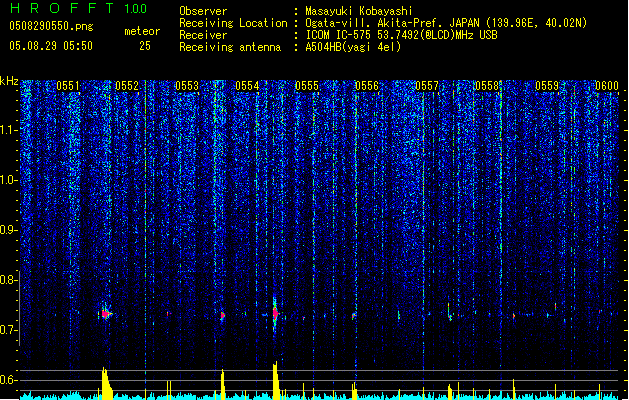This screenshot has height=400, width=629.
Task: Click the 'Receiver' field label
Action: tap(203, 35)
